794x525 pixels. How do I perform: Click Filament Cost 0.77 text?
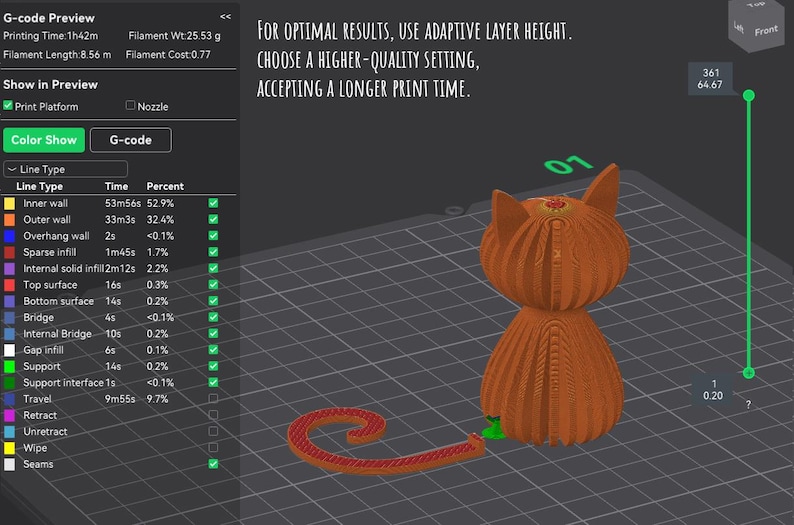pyautogui.click(x=168, y=55)
